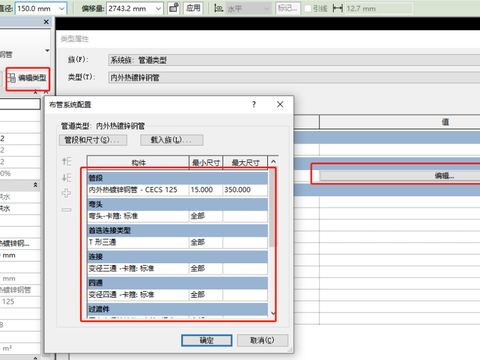480x360 pixels.
Task: Click the 构件 column header
Action: [x=138, y=163]
